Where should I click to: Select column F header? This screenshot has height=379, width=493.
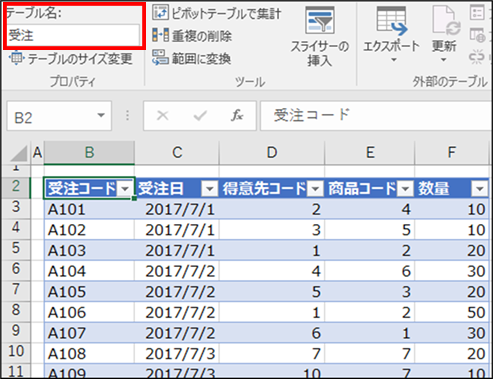click(x=451, y=153)
